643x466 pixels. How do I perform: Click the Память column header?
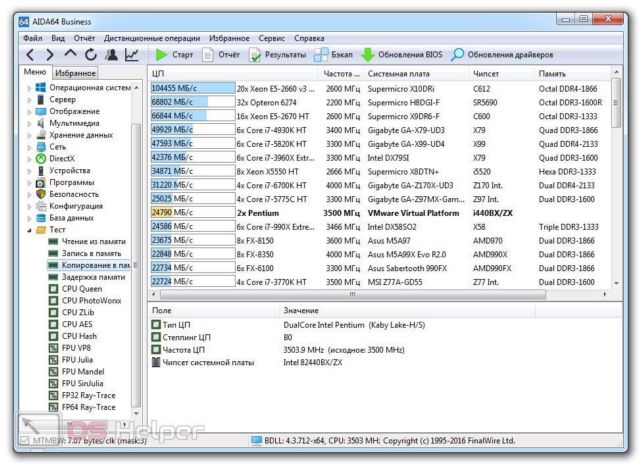(552, 74)
